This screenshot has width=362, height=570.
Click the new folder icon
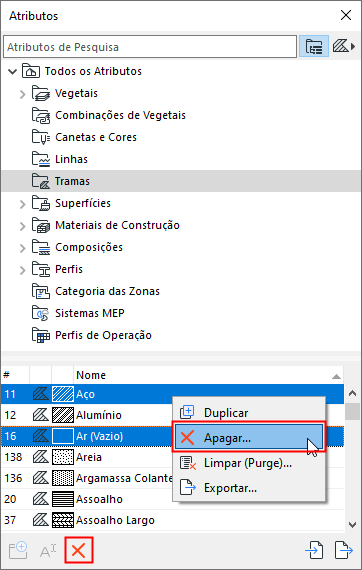(x=18, y=550)
